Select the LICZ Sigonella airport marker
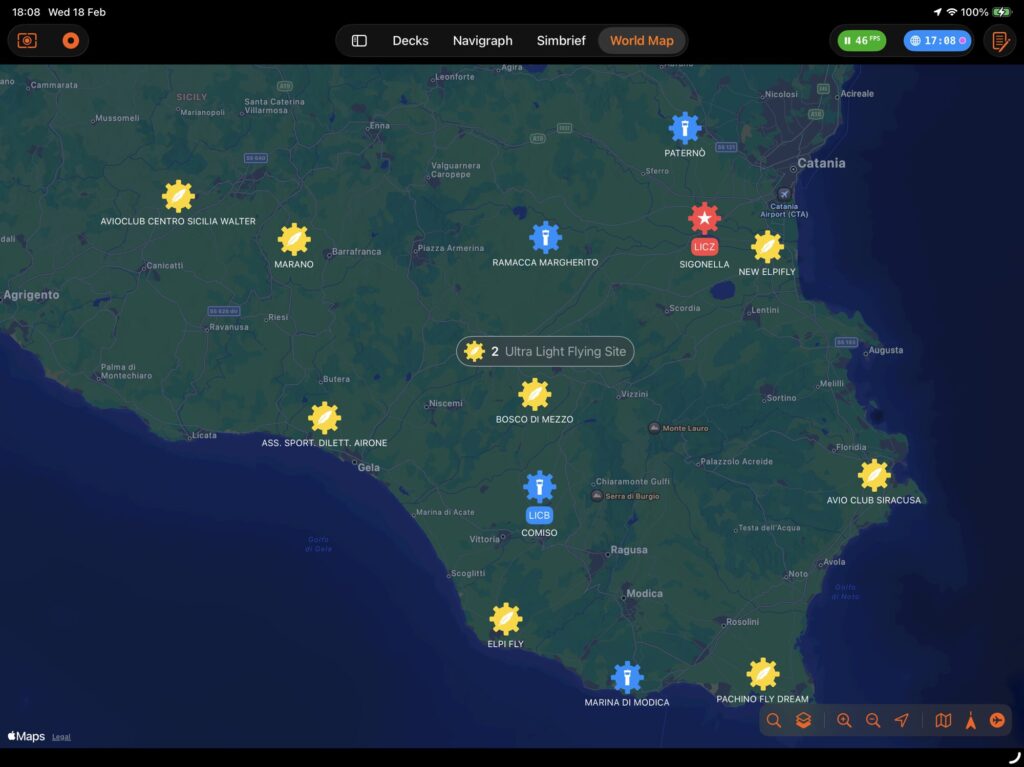Viewport: 1024px width, 767px height. point(704,219)
